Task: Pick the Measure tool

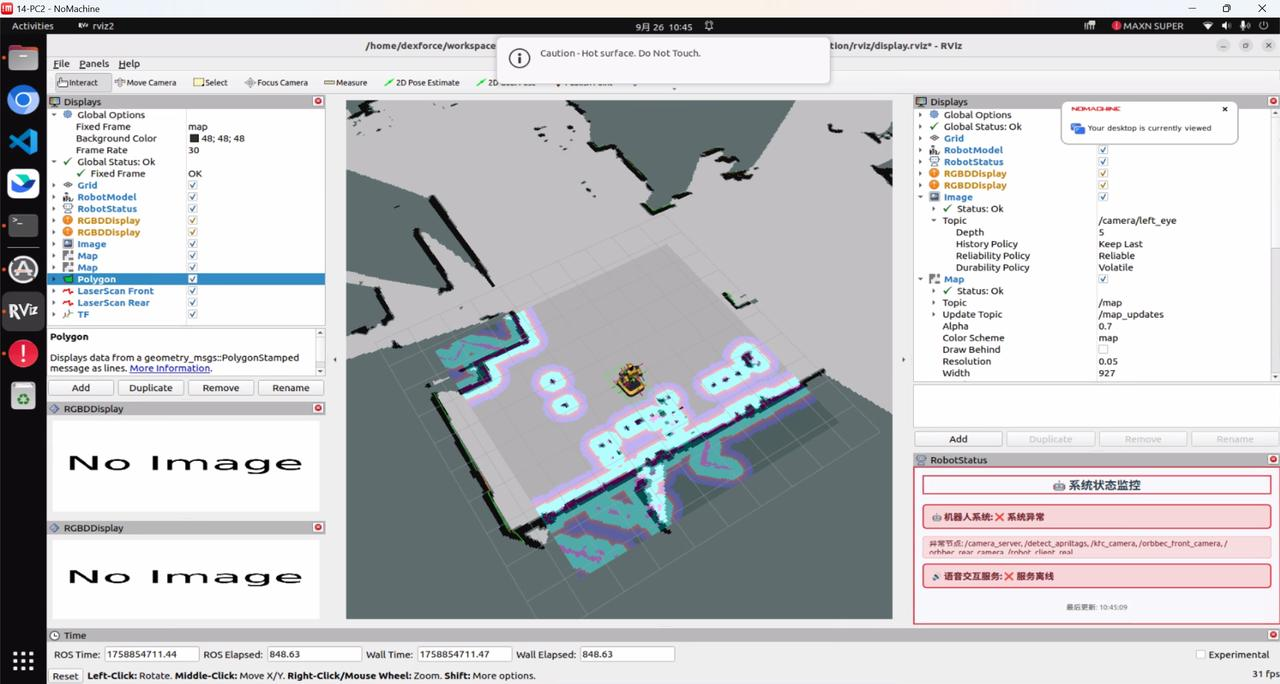Action: coord(346,83)
